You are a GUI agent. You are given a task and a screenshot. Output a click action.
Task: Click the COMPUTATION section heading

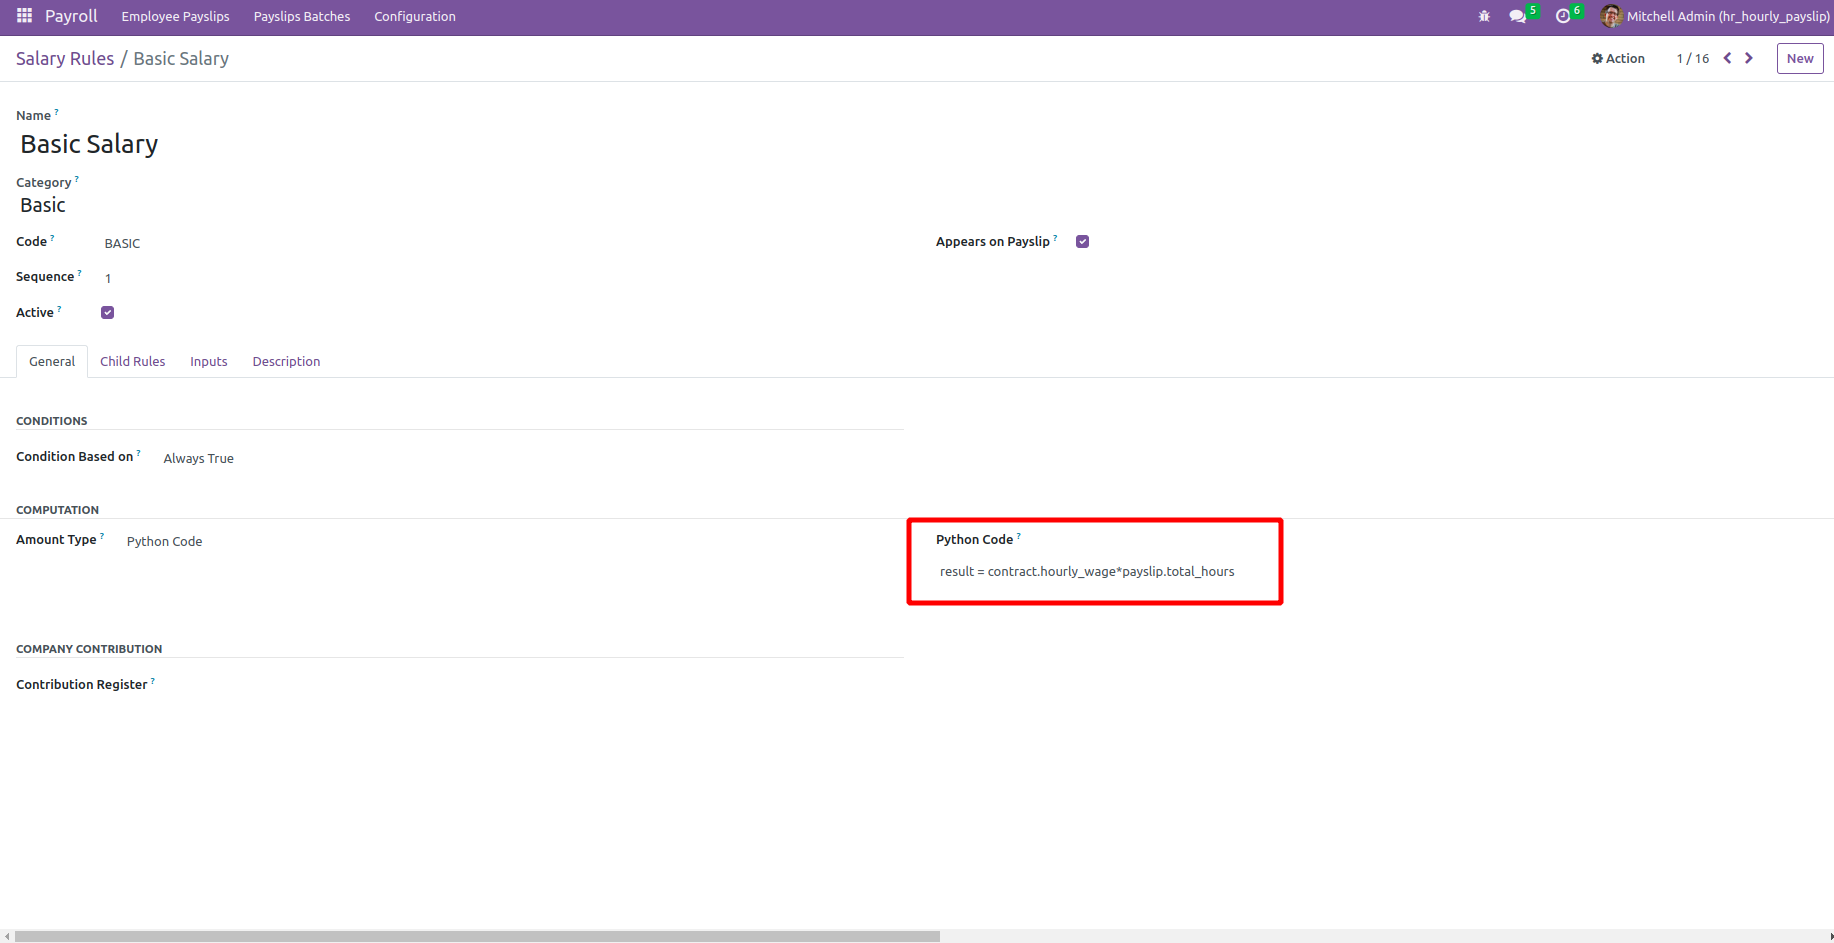58,510
